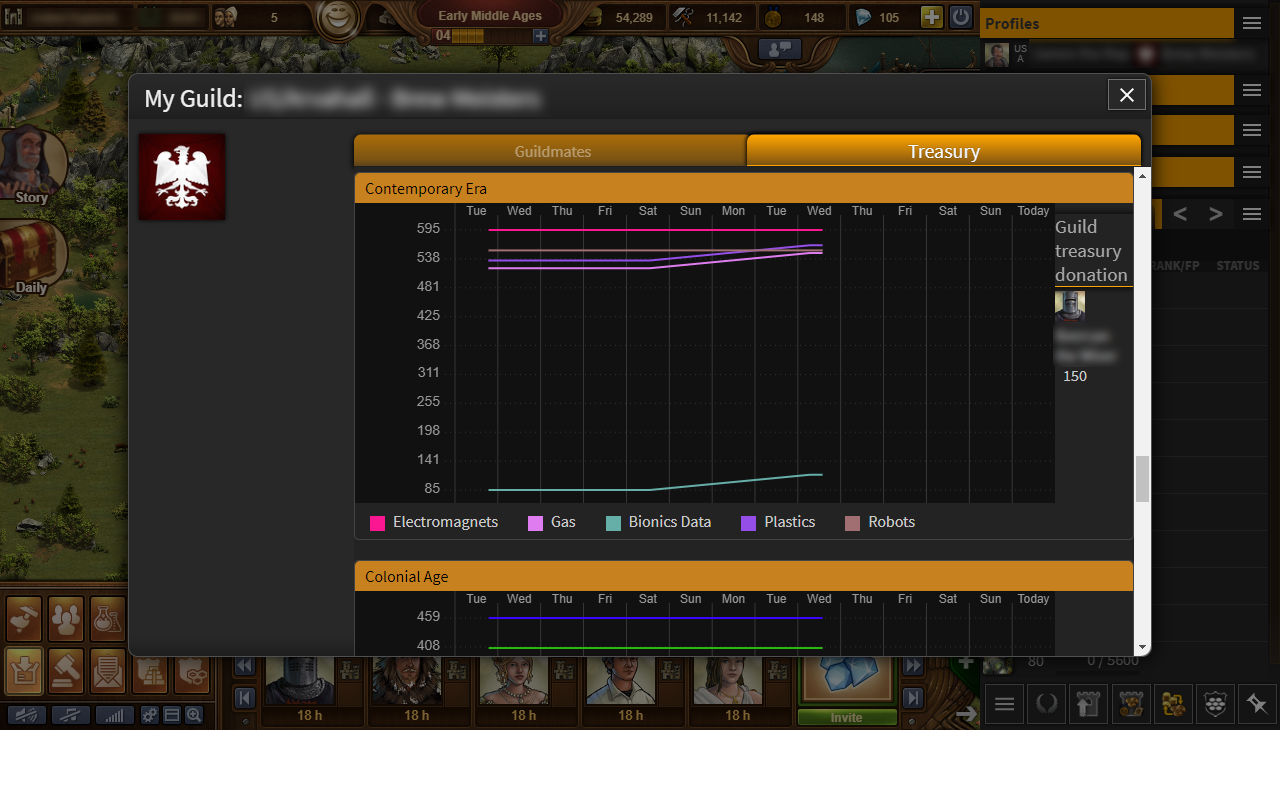Viewport: 1280px width, 800px height.
Task: Open the message center envelope icon
Action: click(x=108, y=671)
